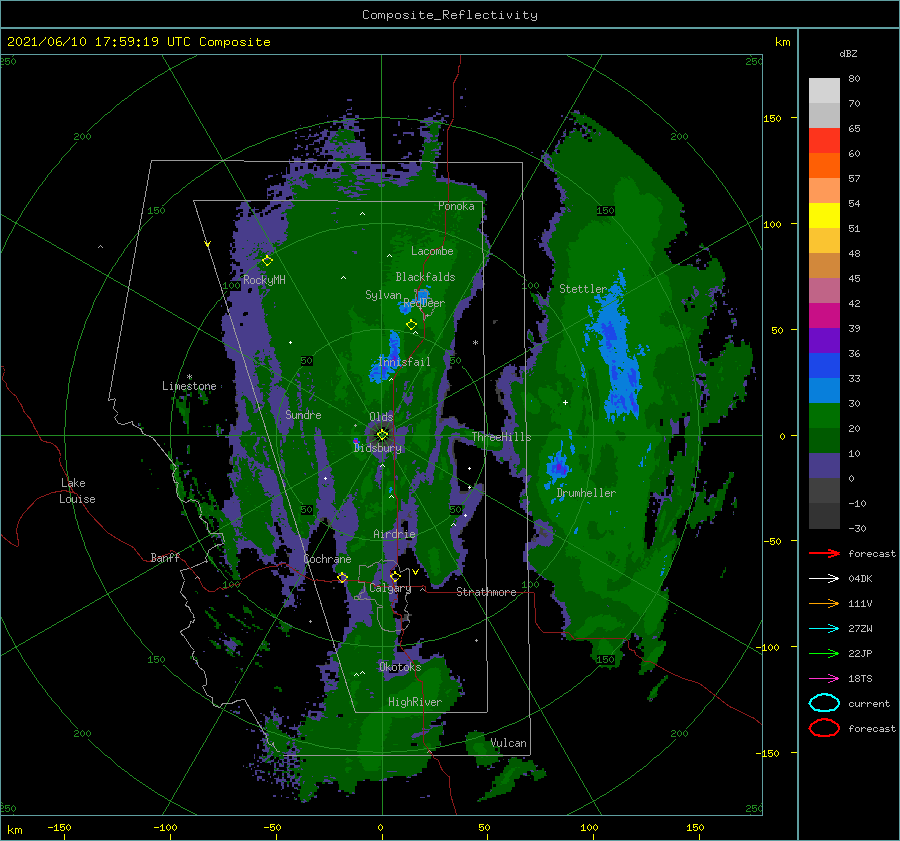Click the Composite_Reflectivity title text
The height and width of the screenshot is (841, 900).
tap(449, 15)
